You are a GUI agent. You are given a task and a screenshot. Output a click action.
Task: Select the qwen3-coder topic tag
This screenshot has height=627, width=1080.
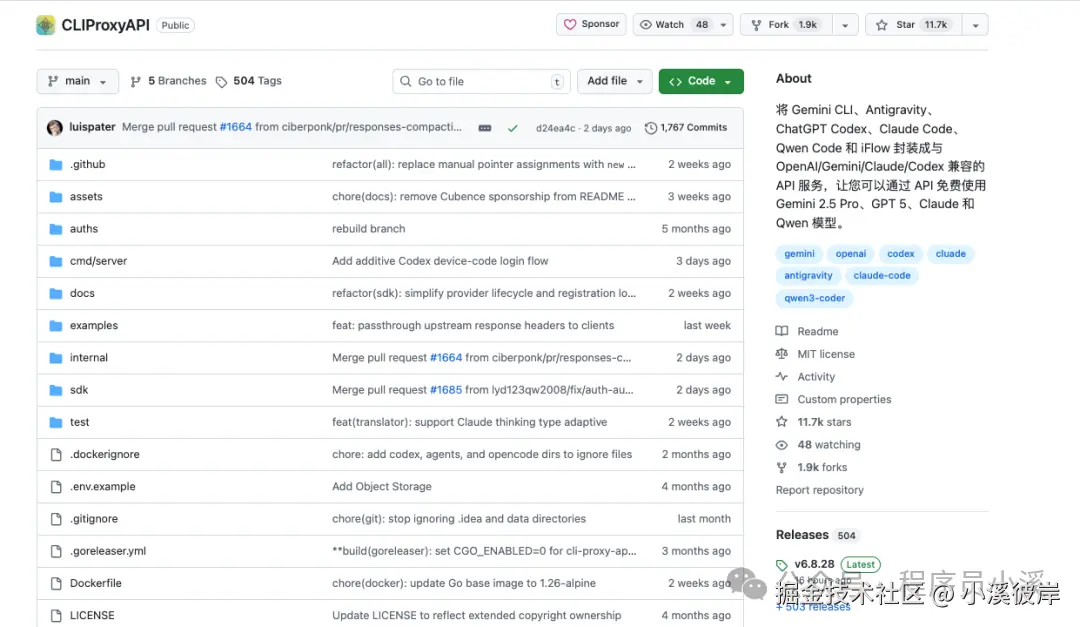coord(814,298)
